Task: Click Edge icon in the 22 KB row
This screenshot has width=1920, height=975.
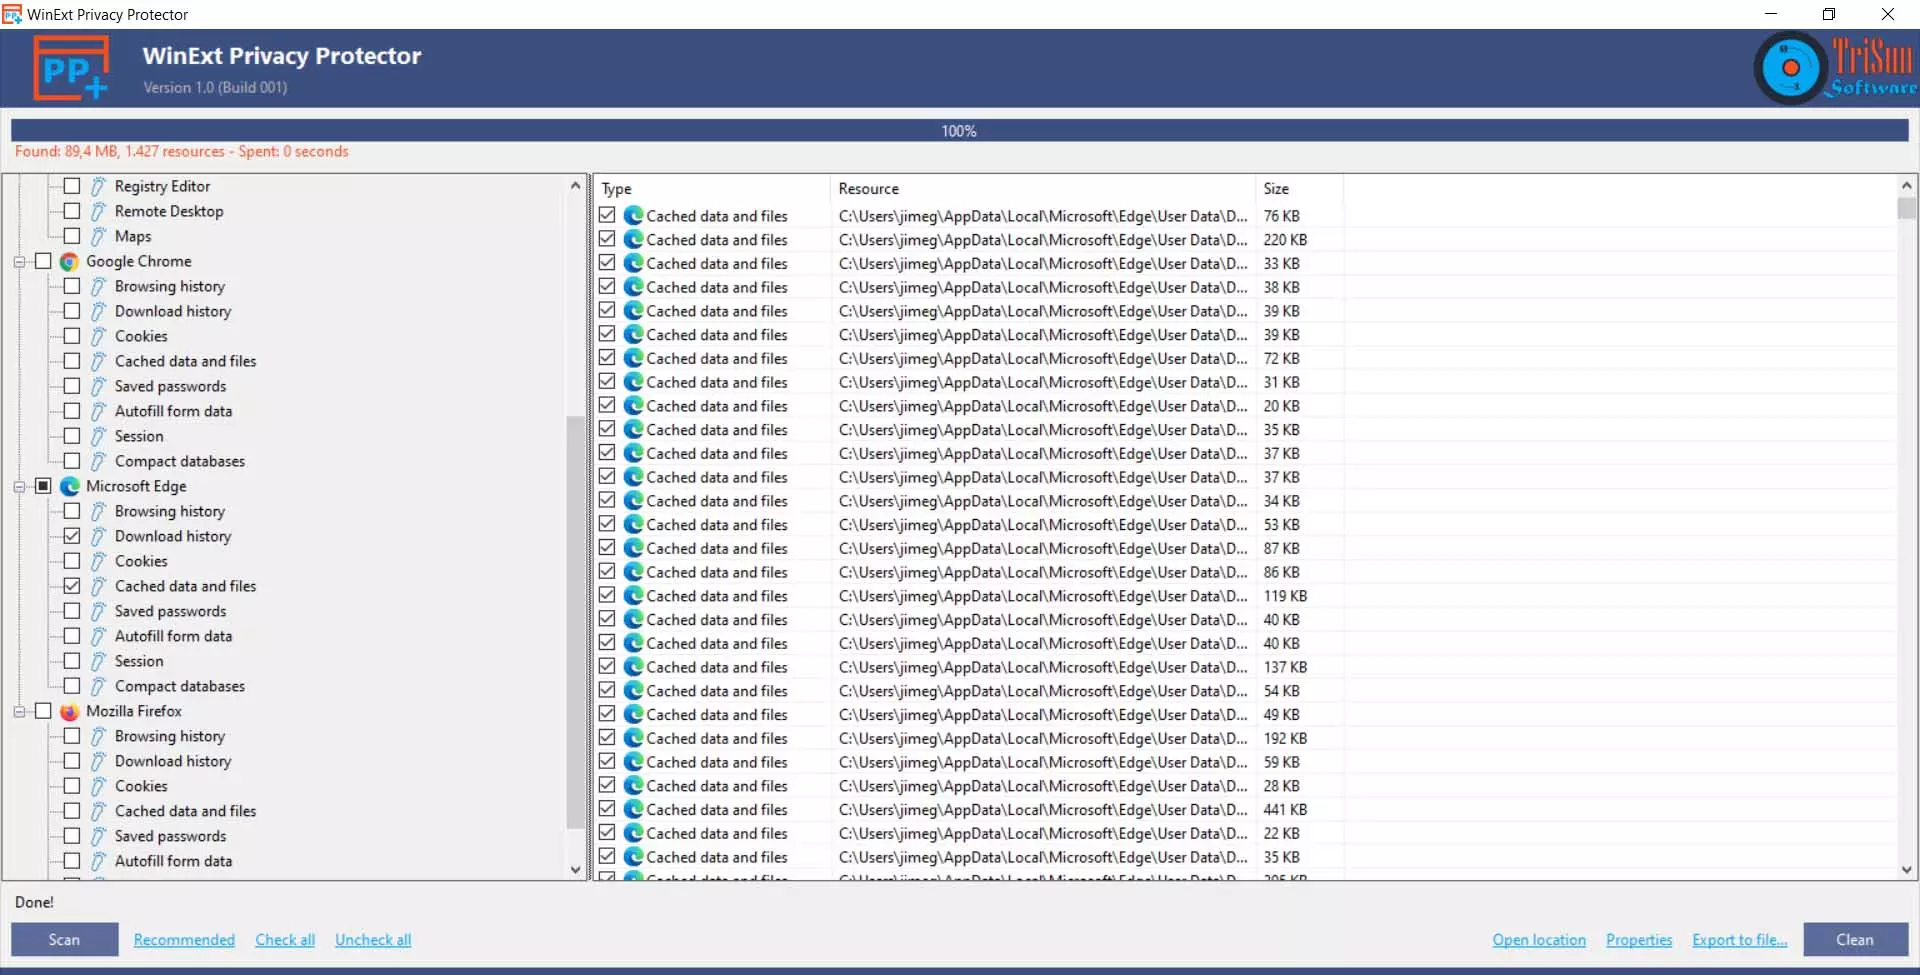Action: coord(633,833)
